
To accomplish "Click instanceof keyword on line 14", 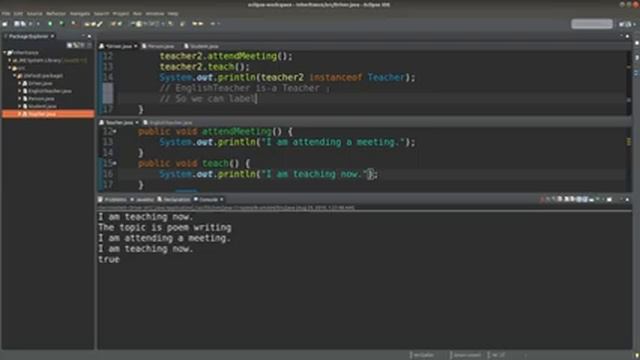I will (336, 78).
